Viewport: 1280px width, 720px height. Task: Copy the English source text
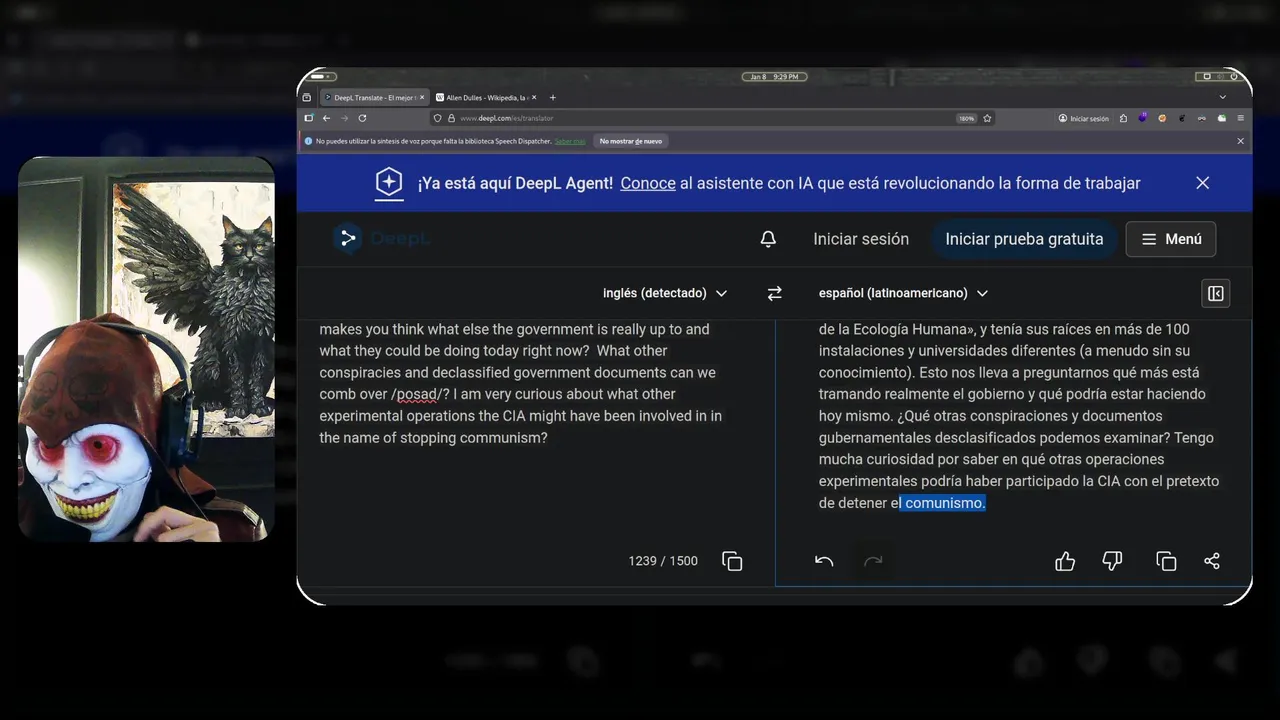[x=732, y=561]
